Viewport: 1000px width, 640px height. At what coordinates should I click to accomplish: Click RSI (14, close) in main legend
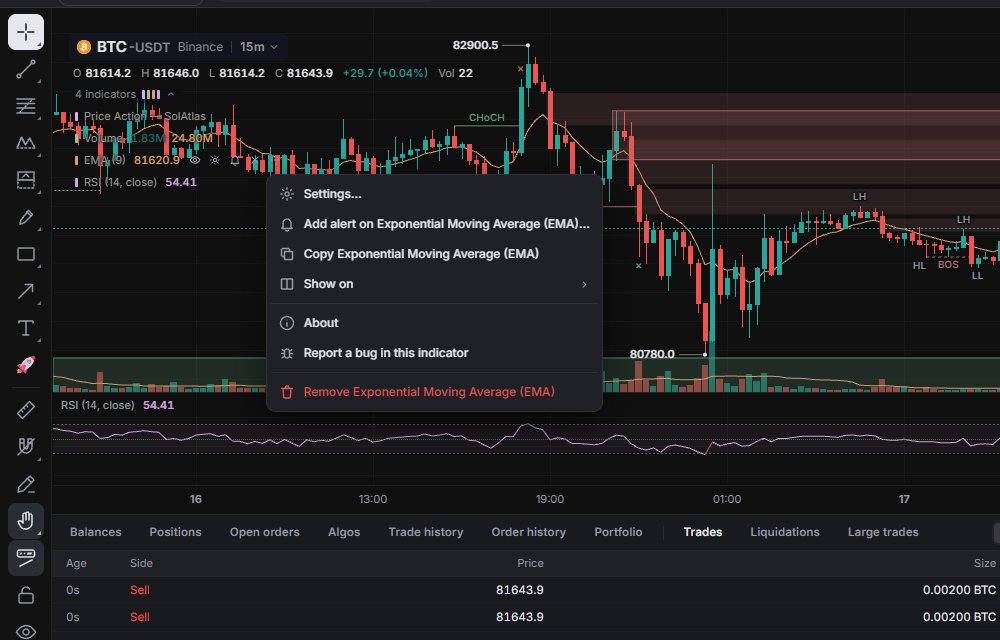tap(120, 182)
